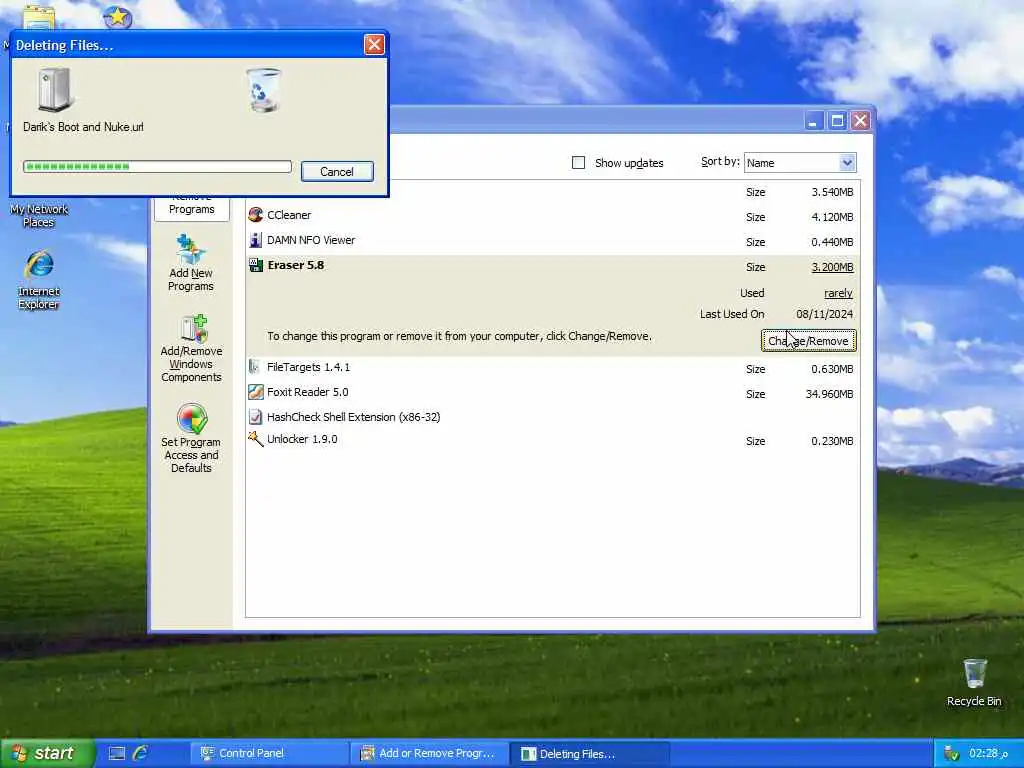Select the Eraser 5.8 entry title
This screenshot has height=768, width=1024.
coord(296,265)
